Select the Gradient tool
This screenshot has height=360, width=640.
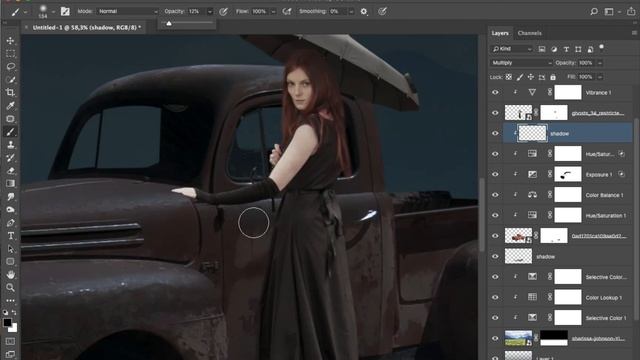tap(11, 184)
